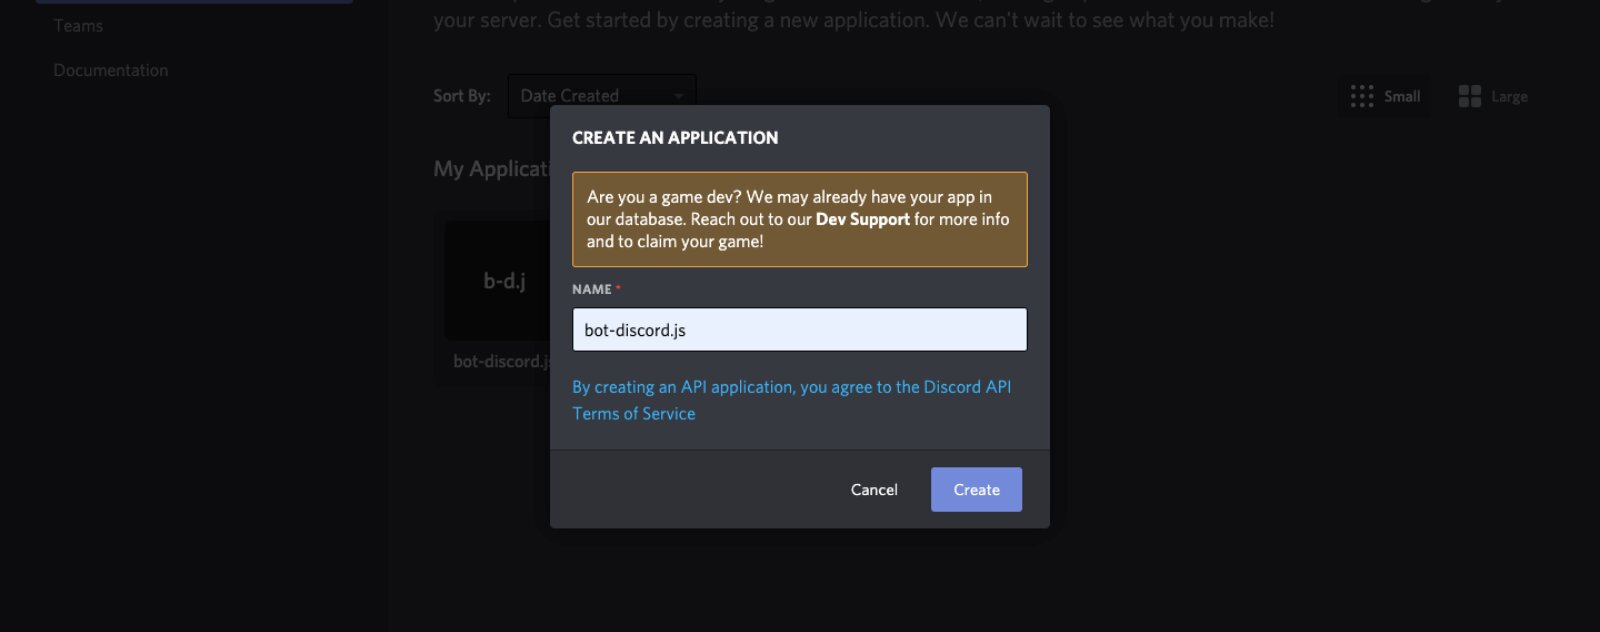Focus the application Name input field
This screenshot has height=632, width=1600.
799,329
